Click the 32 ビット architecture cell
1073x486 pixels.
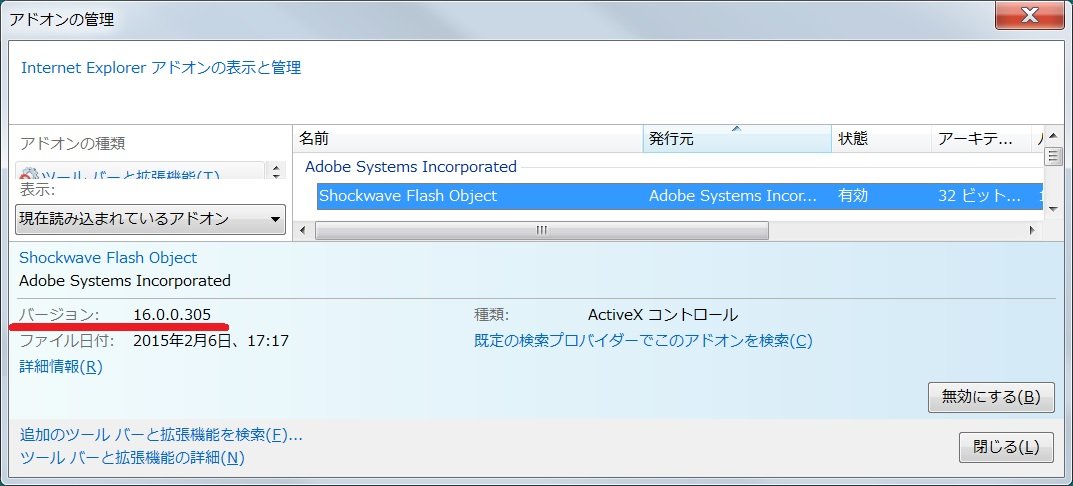pos(980,196)
